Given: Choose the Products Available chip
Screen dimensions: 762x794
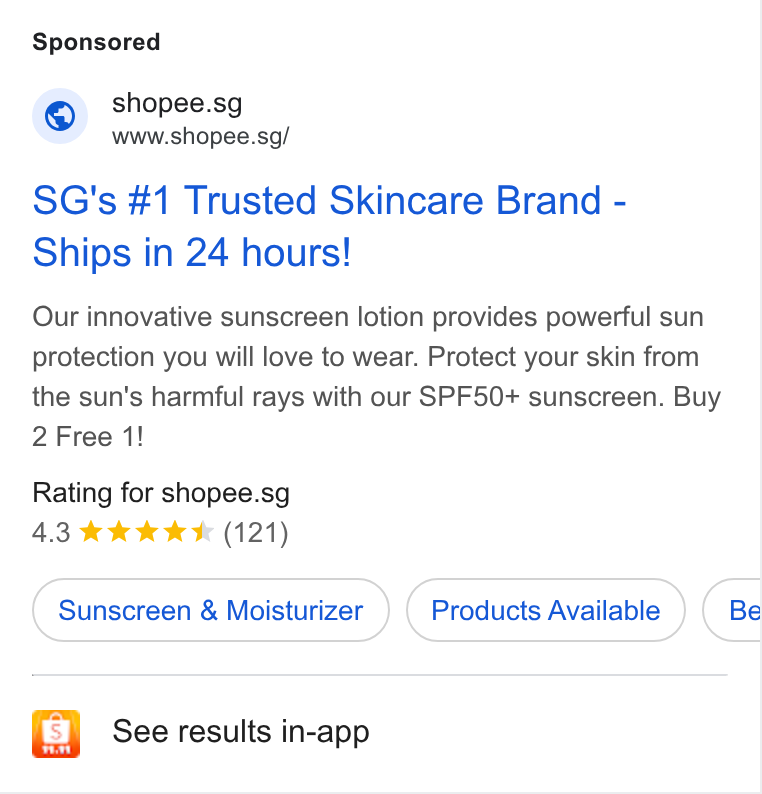Looking at the screenshot, I should click(x=546, y=610).
